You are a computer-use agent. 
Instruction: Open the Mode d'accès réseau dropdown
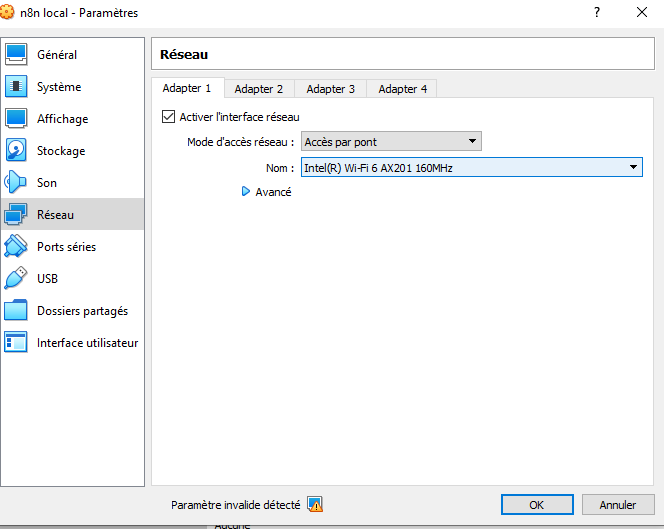[x=391, y=142]
